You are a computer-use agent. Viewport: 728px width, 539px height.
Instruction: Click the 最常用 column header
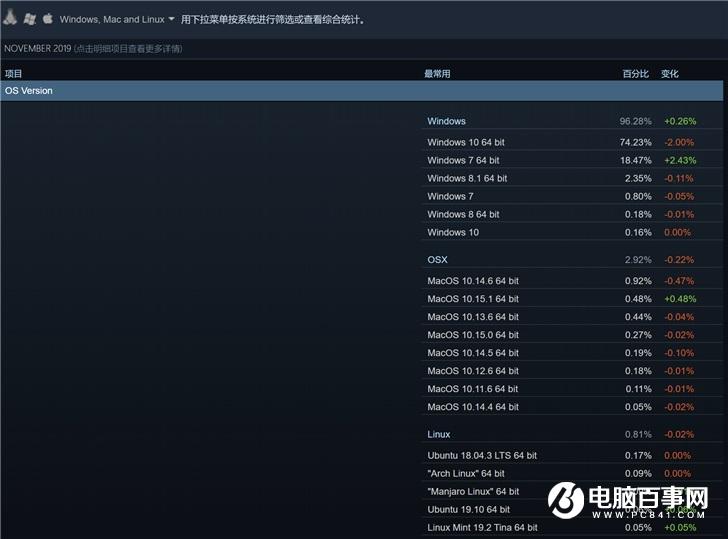point(437,74)
